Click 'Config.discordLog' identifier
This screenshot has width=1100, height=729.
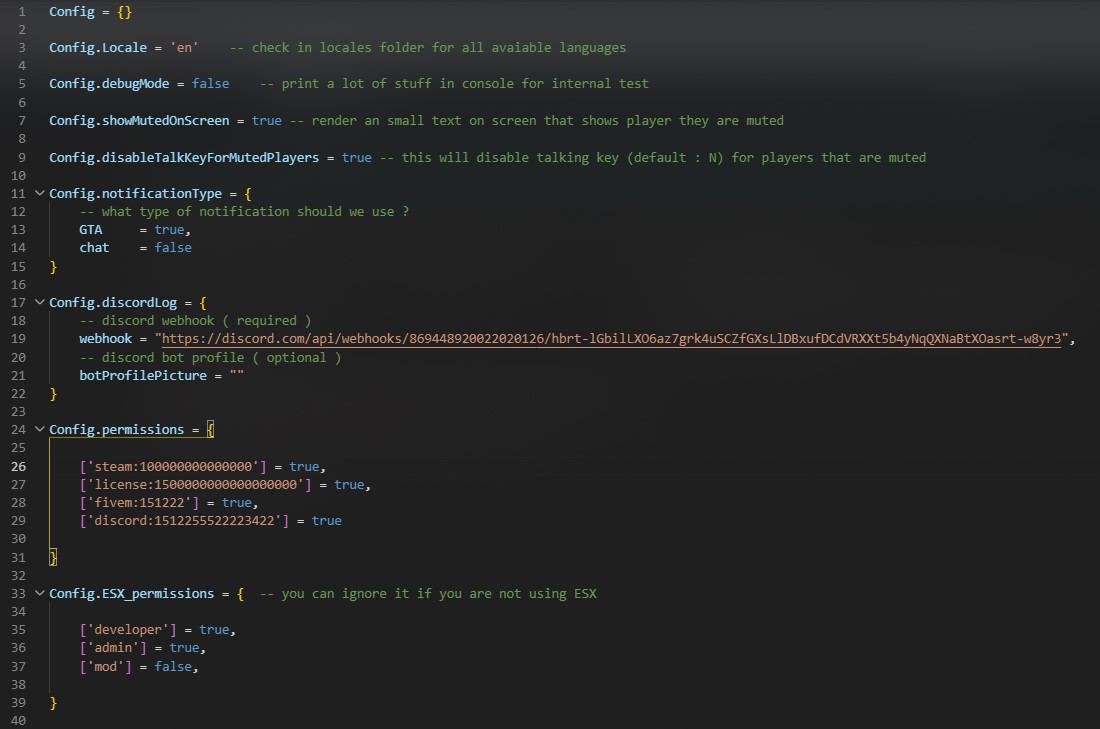pos(113,303)
